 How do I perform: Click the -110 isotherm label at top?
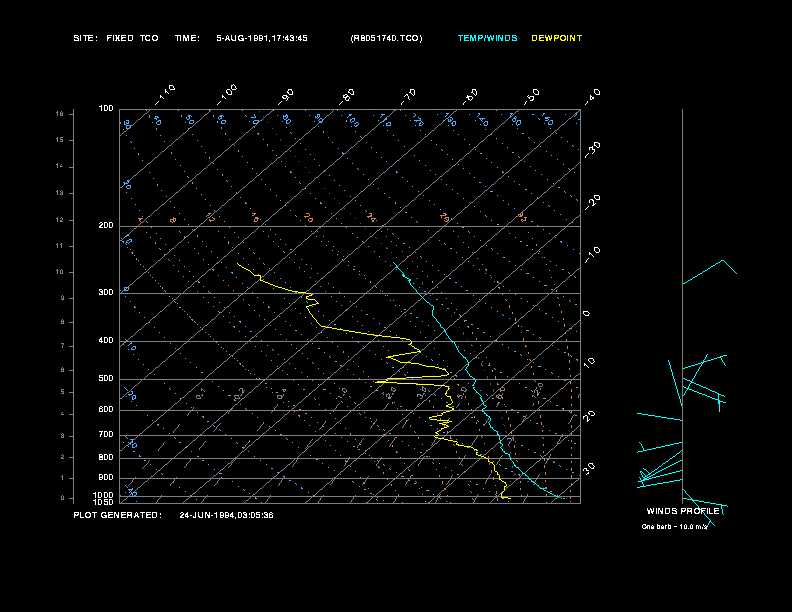165,95
